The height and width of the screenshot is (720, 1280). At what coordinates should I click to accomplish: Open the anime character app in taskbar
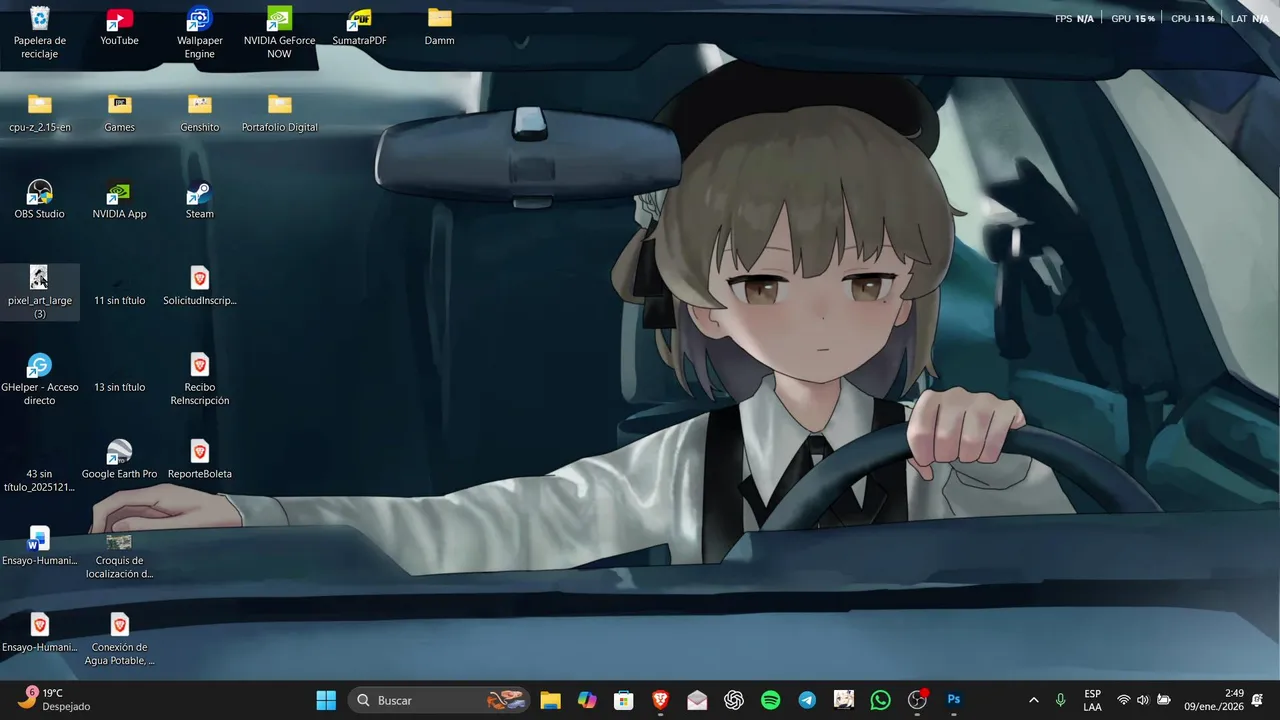coord(844,700)
